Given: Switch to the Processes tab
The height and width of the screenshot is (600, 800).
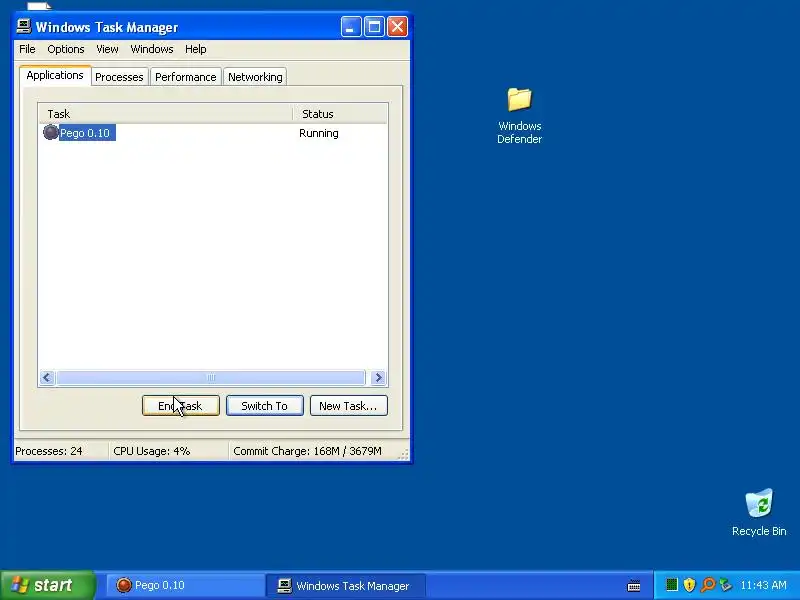Looking at the screenshot, I should pyautogui.click(x=119, y=77).
